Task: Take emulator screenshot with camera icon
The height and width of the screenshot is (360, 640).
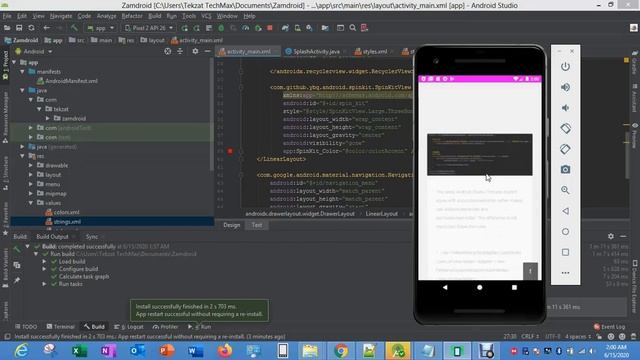Action: point(565,169)
